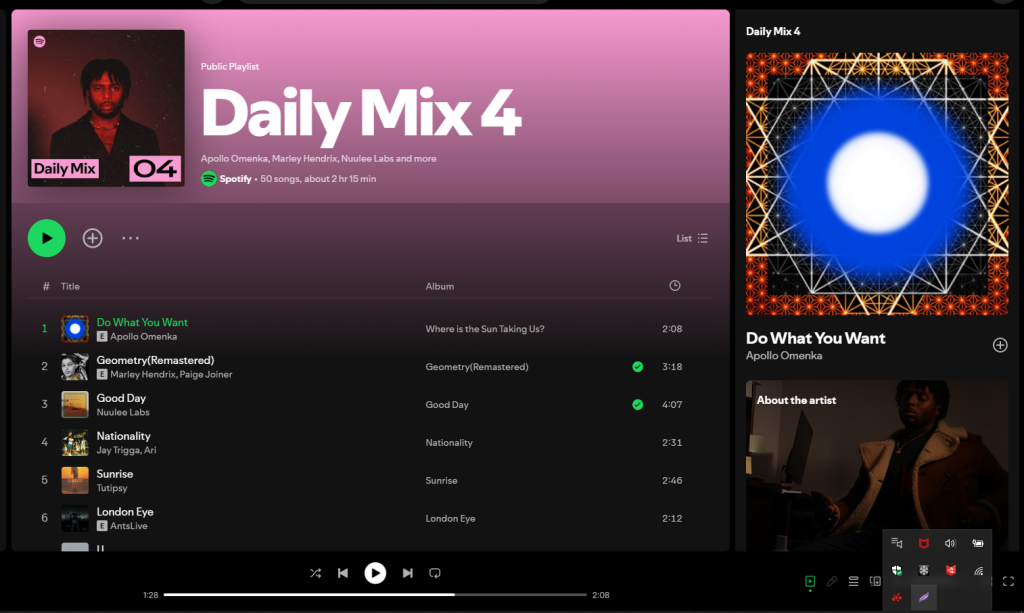Open the album Where is the Sun Taking Us?
The height and width of the screenshot is (613, 1024).
[485, 329]
